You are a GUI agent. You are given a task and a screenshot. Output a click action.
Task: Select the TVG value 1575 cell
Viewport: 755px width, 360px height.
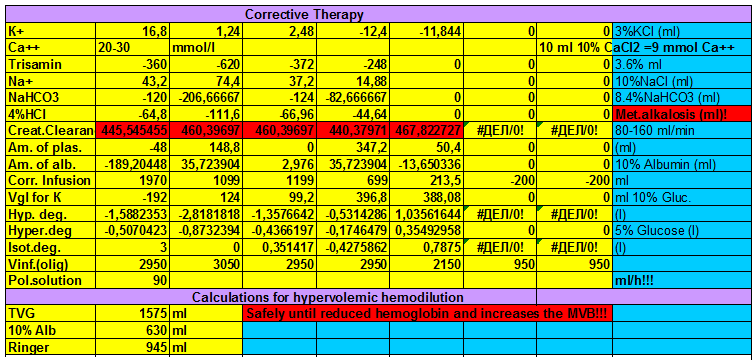(132, 314)
